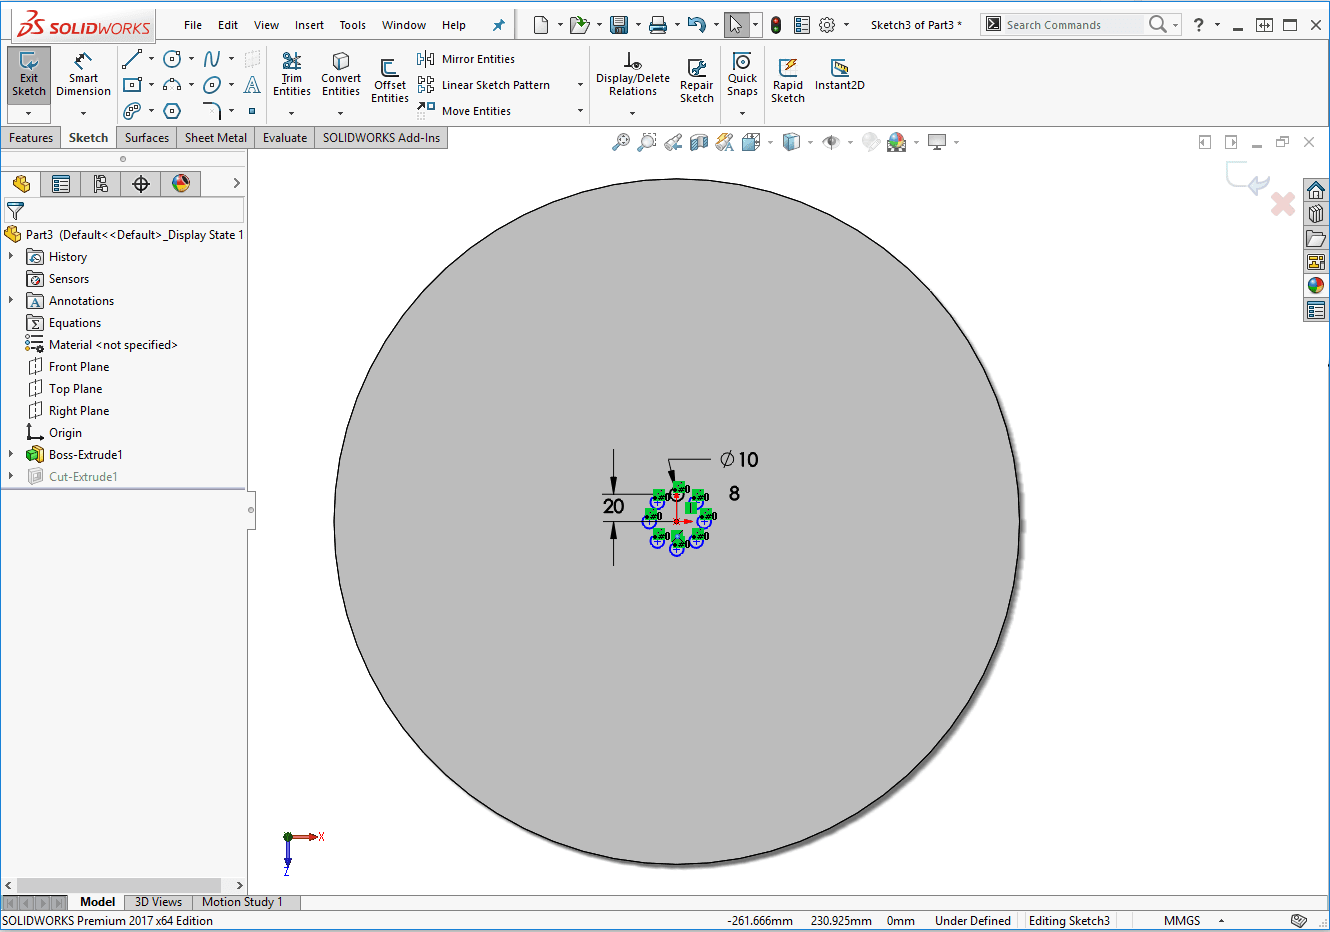Open the PropertyManager tab icon
The image size is (1330, 932).
(61, 184)
